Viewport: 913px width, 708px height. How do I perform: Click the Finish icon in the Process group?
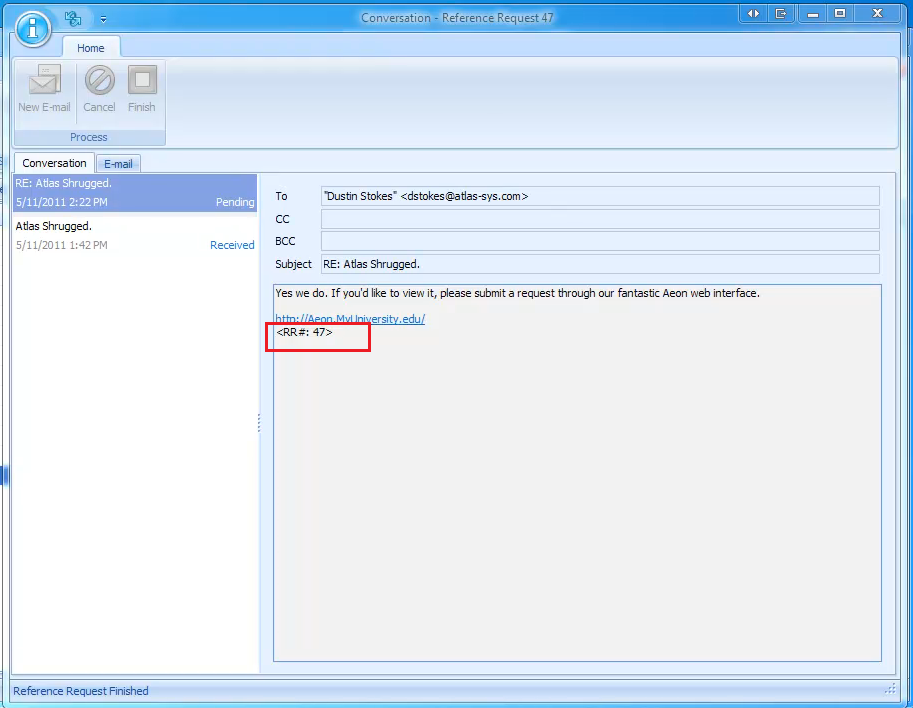point(142,88)
